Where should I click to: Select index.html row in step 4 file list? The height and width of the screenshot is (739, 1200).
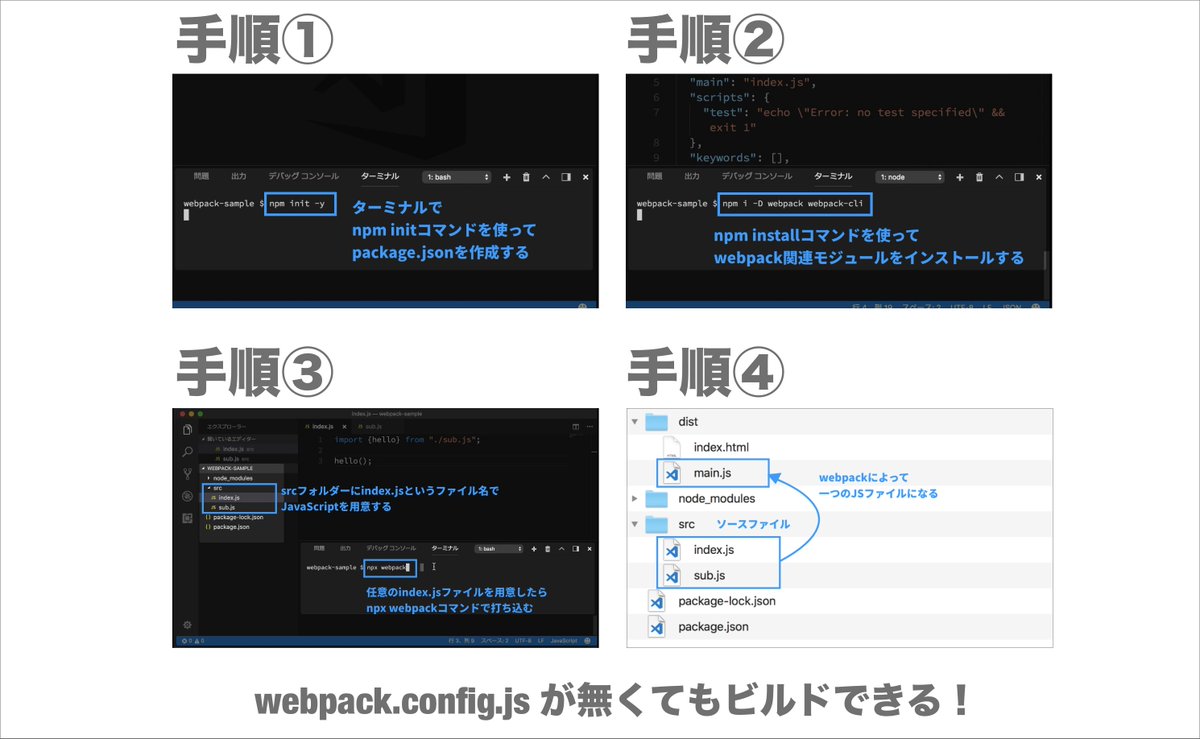(839, 447)
